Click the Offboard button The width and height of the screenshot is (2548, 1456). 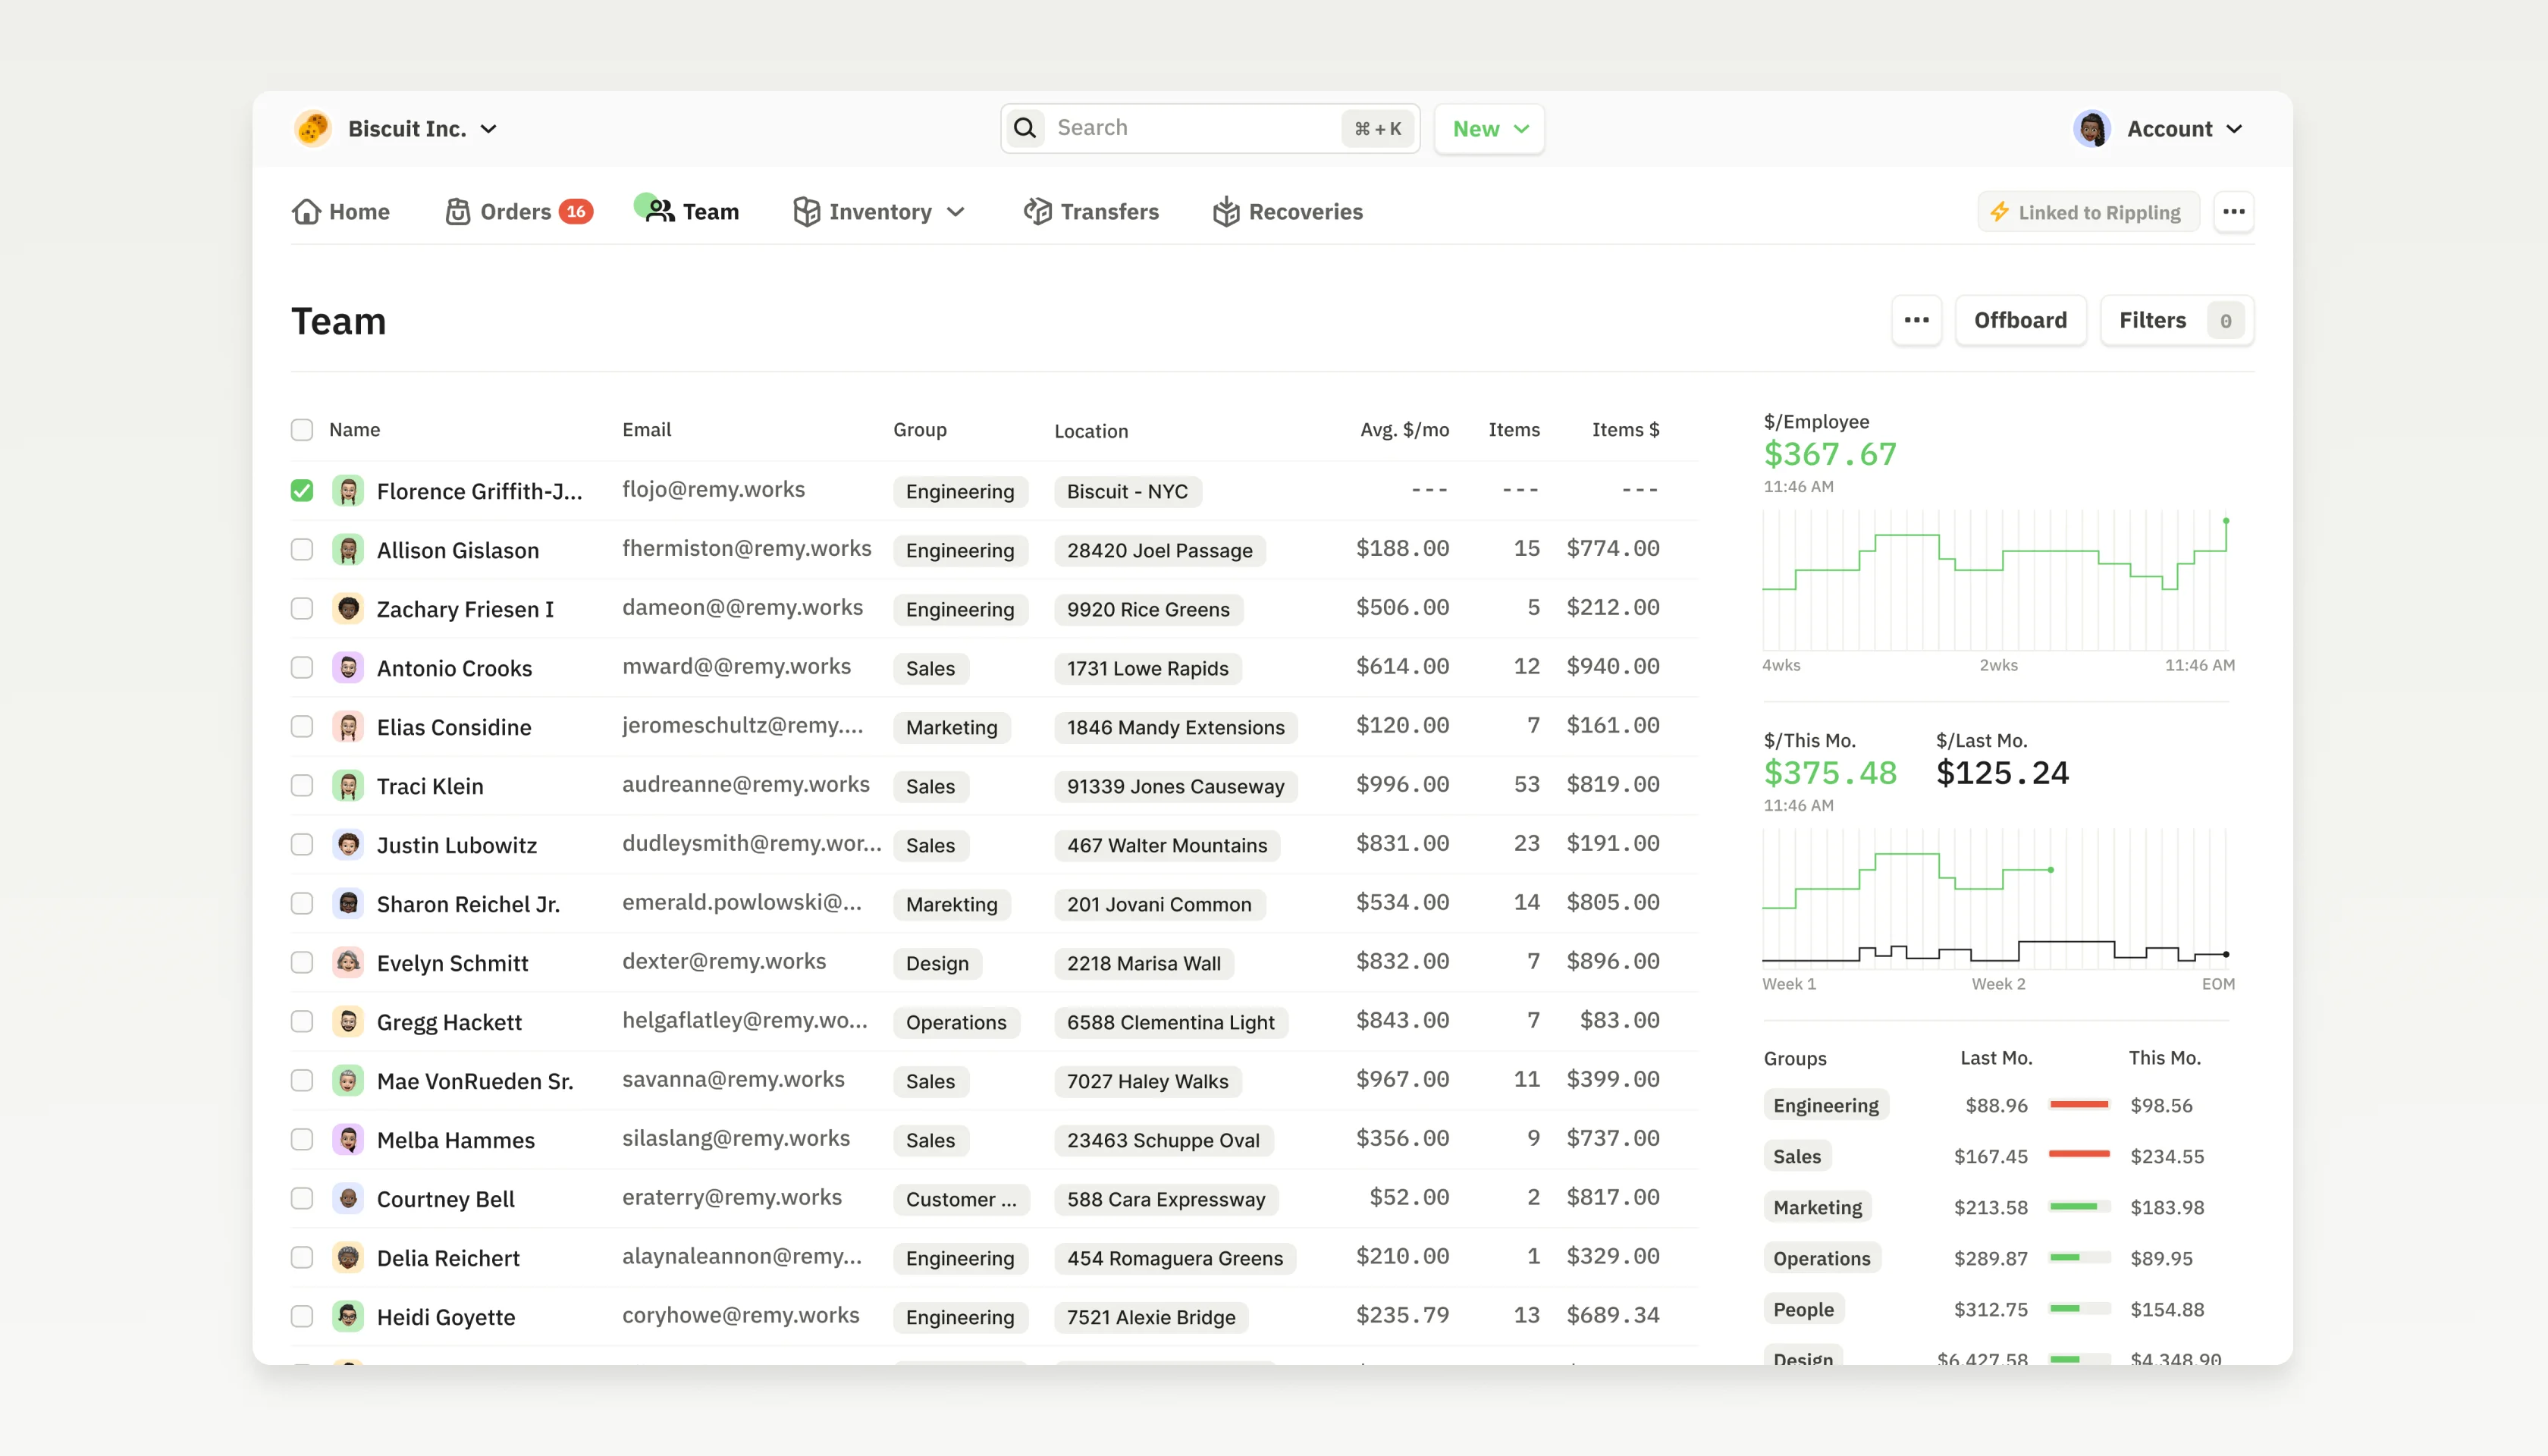(2020, 320)
